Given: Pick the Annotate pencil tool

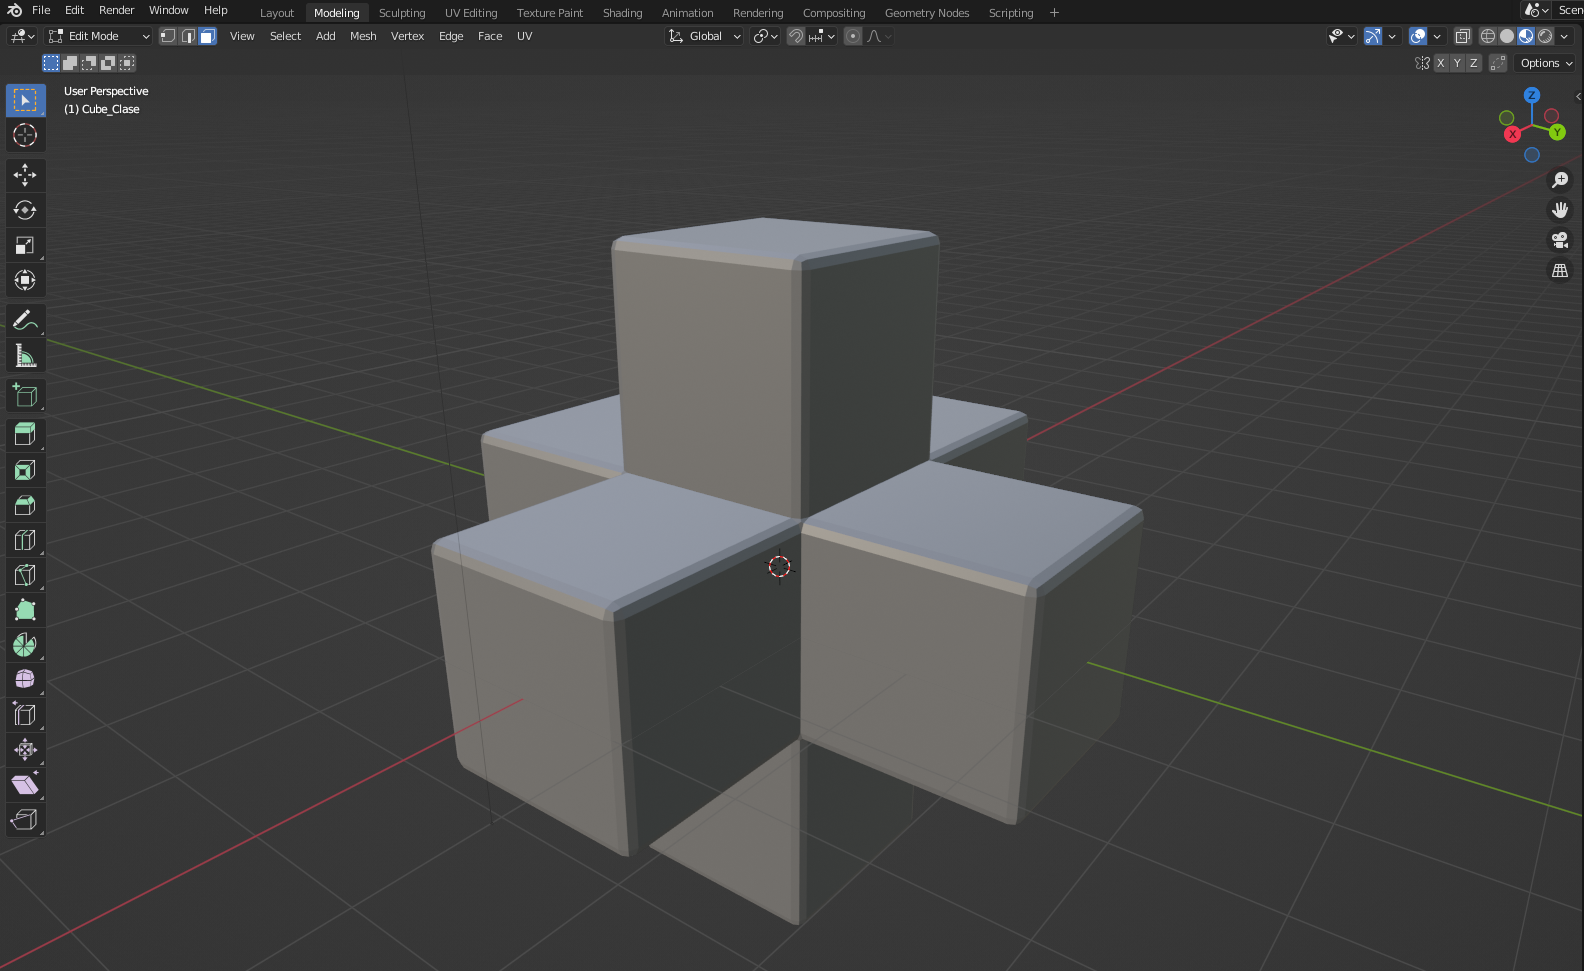Looking at the screenshot, I should tap(25, 320).
